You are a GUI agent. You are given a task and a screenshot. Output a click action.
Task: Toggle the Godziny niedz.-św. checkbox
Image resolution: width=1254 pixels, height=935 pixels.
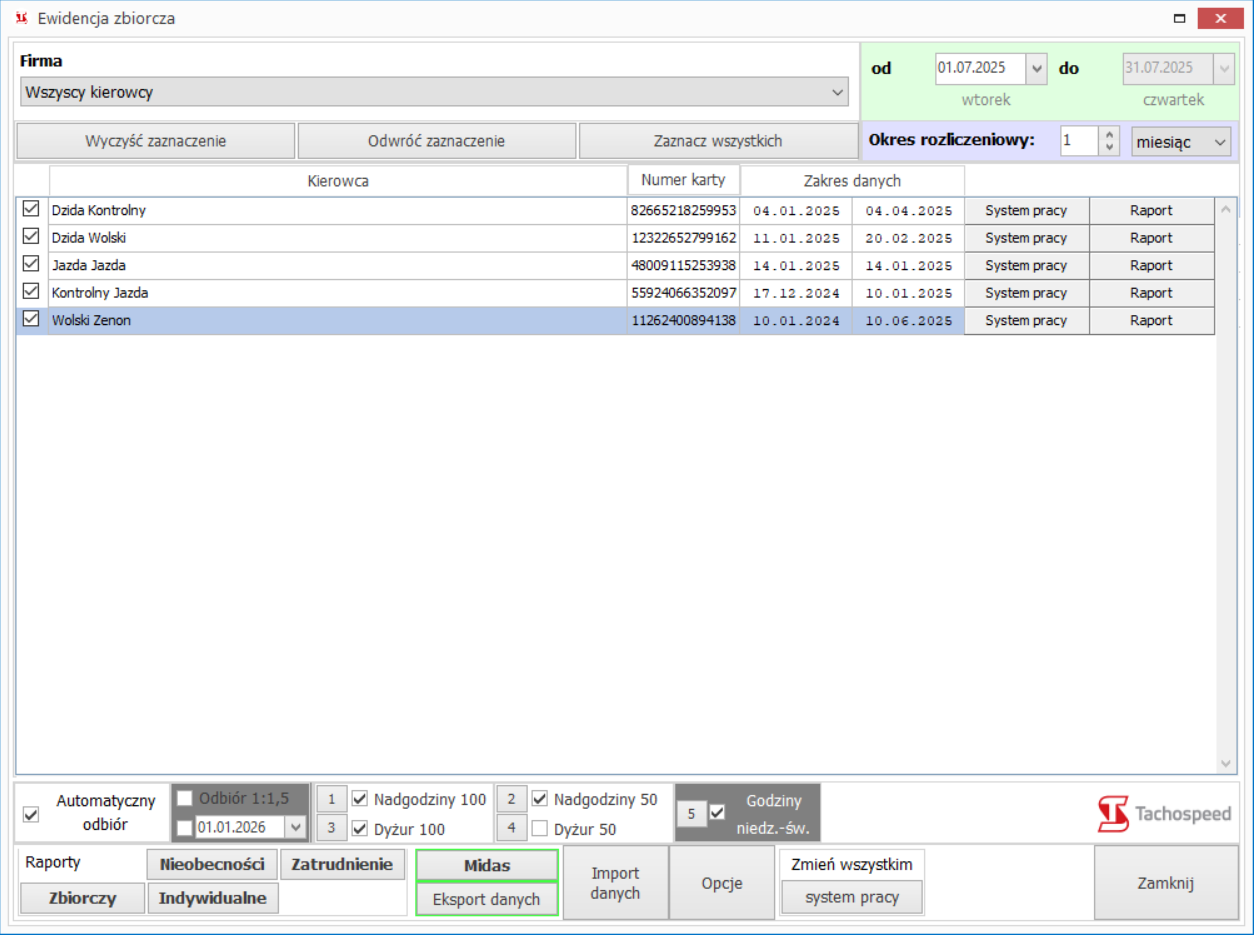pyautogui.click(x=717, y=813)
